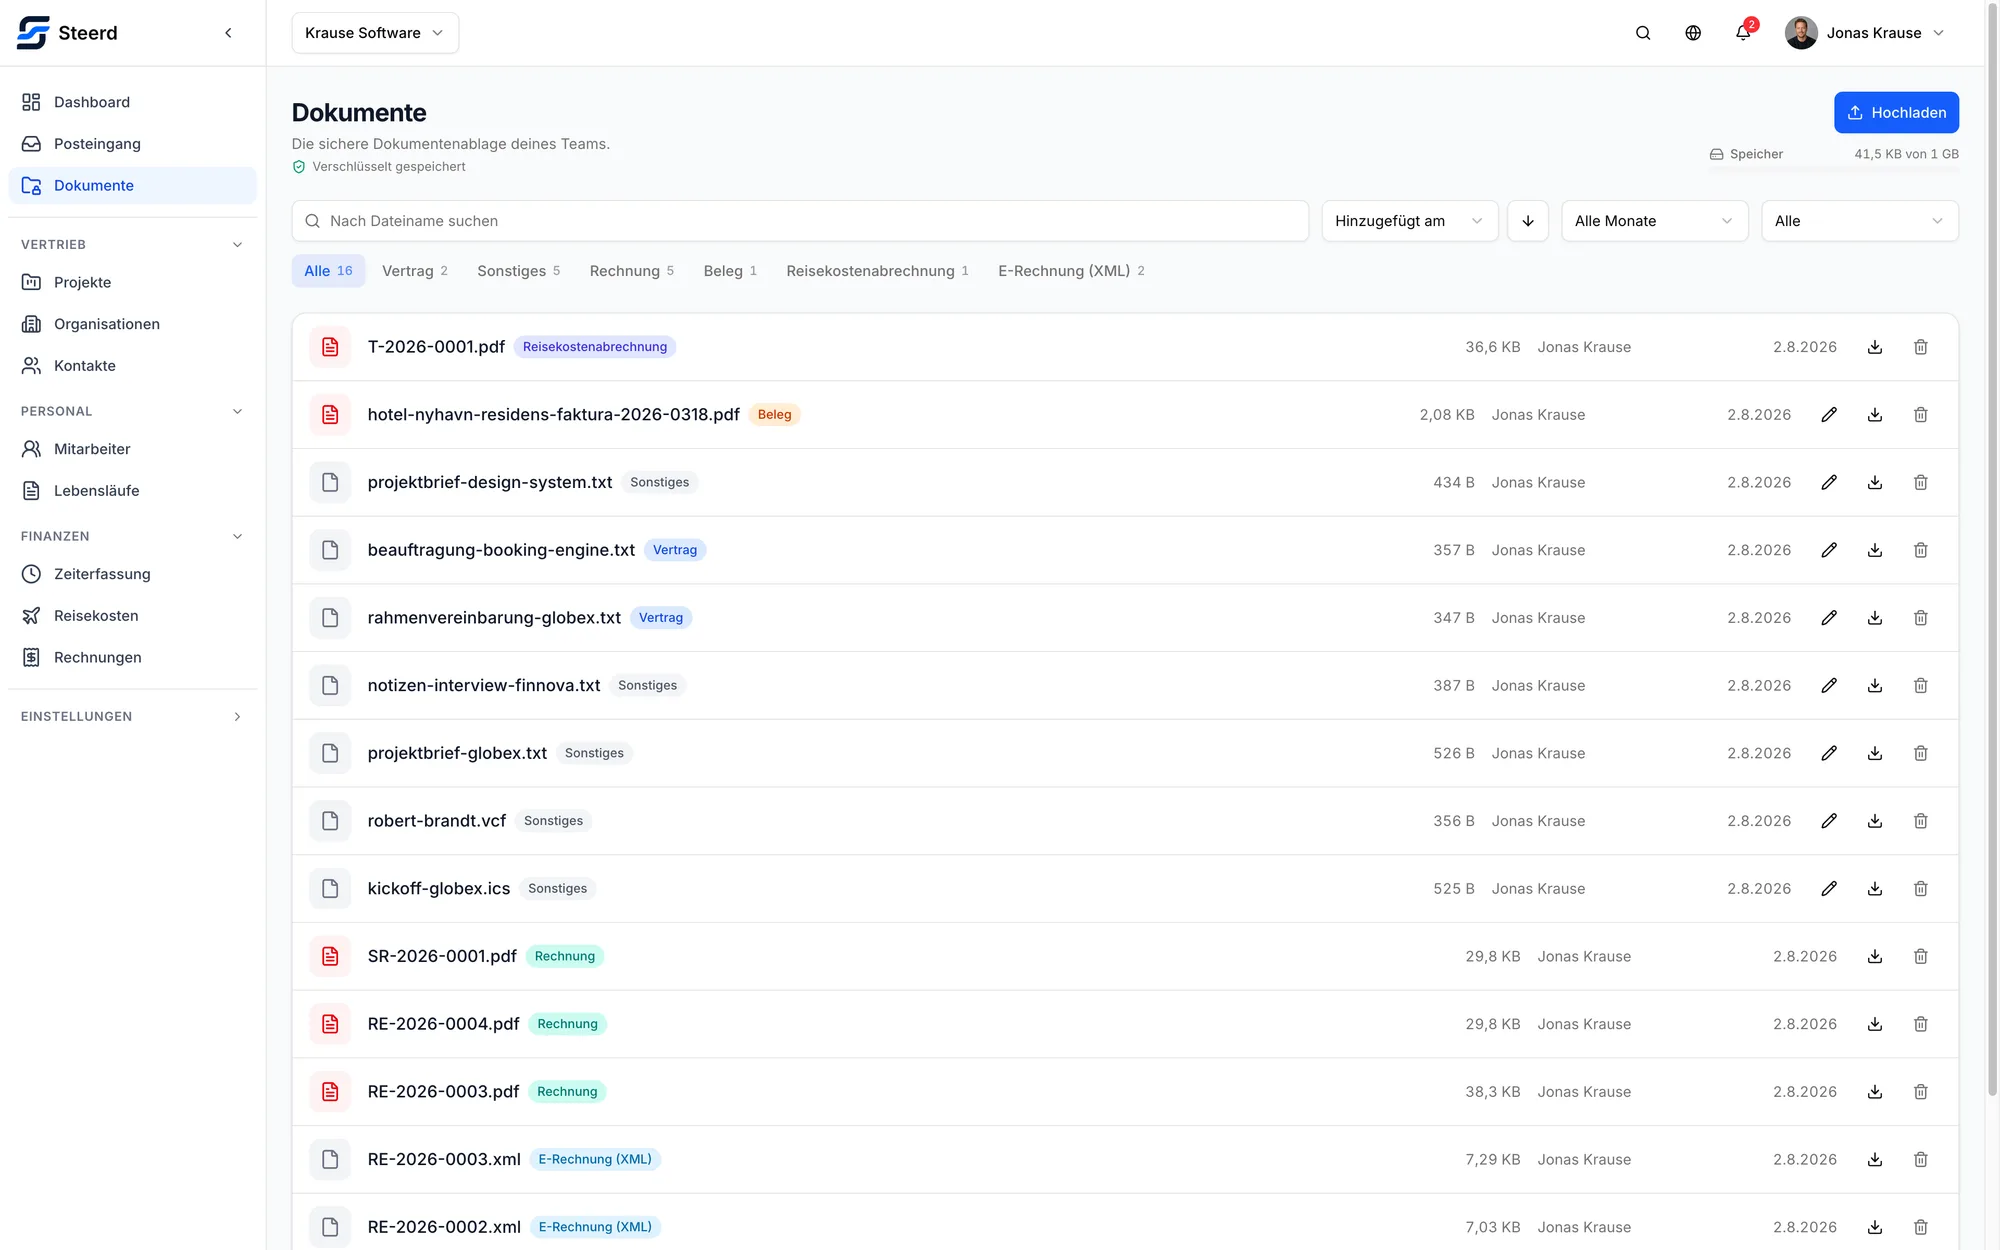Delete T-2026-0001.pdf

pos(1921,347)
